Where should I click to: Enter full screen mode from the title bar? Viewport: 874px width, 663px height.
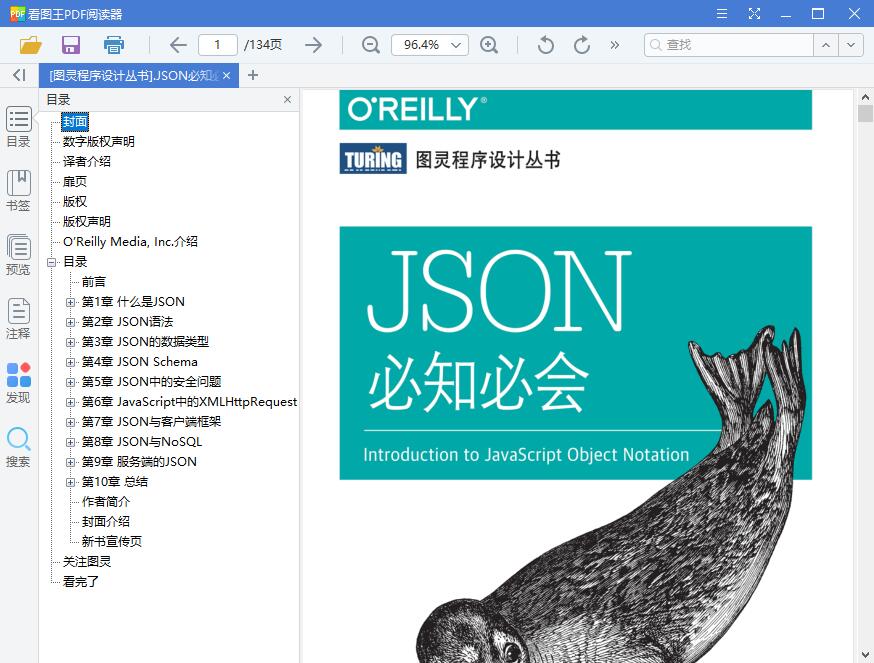pyautogui.click(x=754, y=13)
